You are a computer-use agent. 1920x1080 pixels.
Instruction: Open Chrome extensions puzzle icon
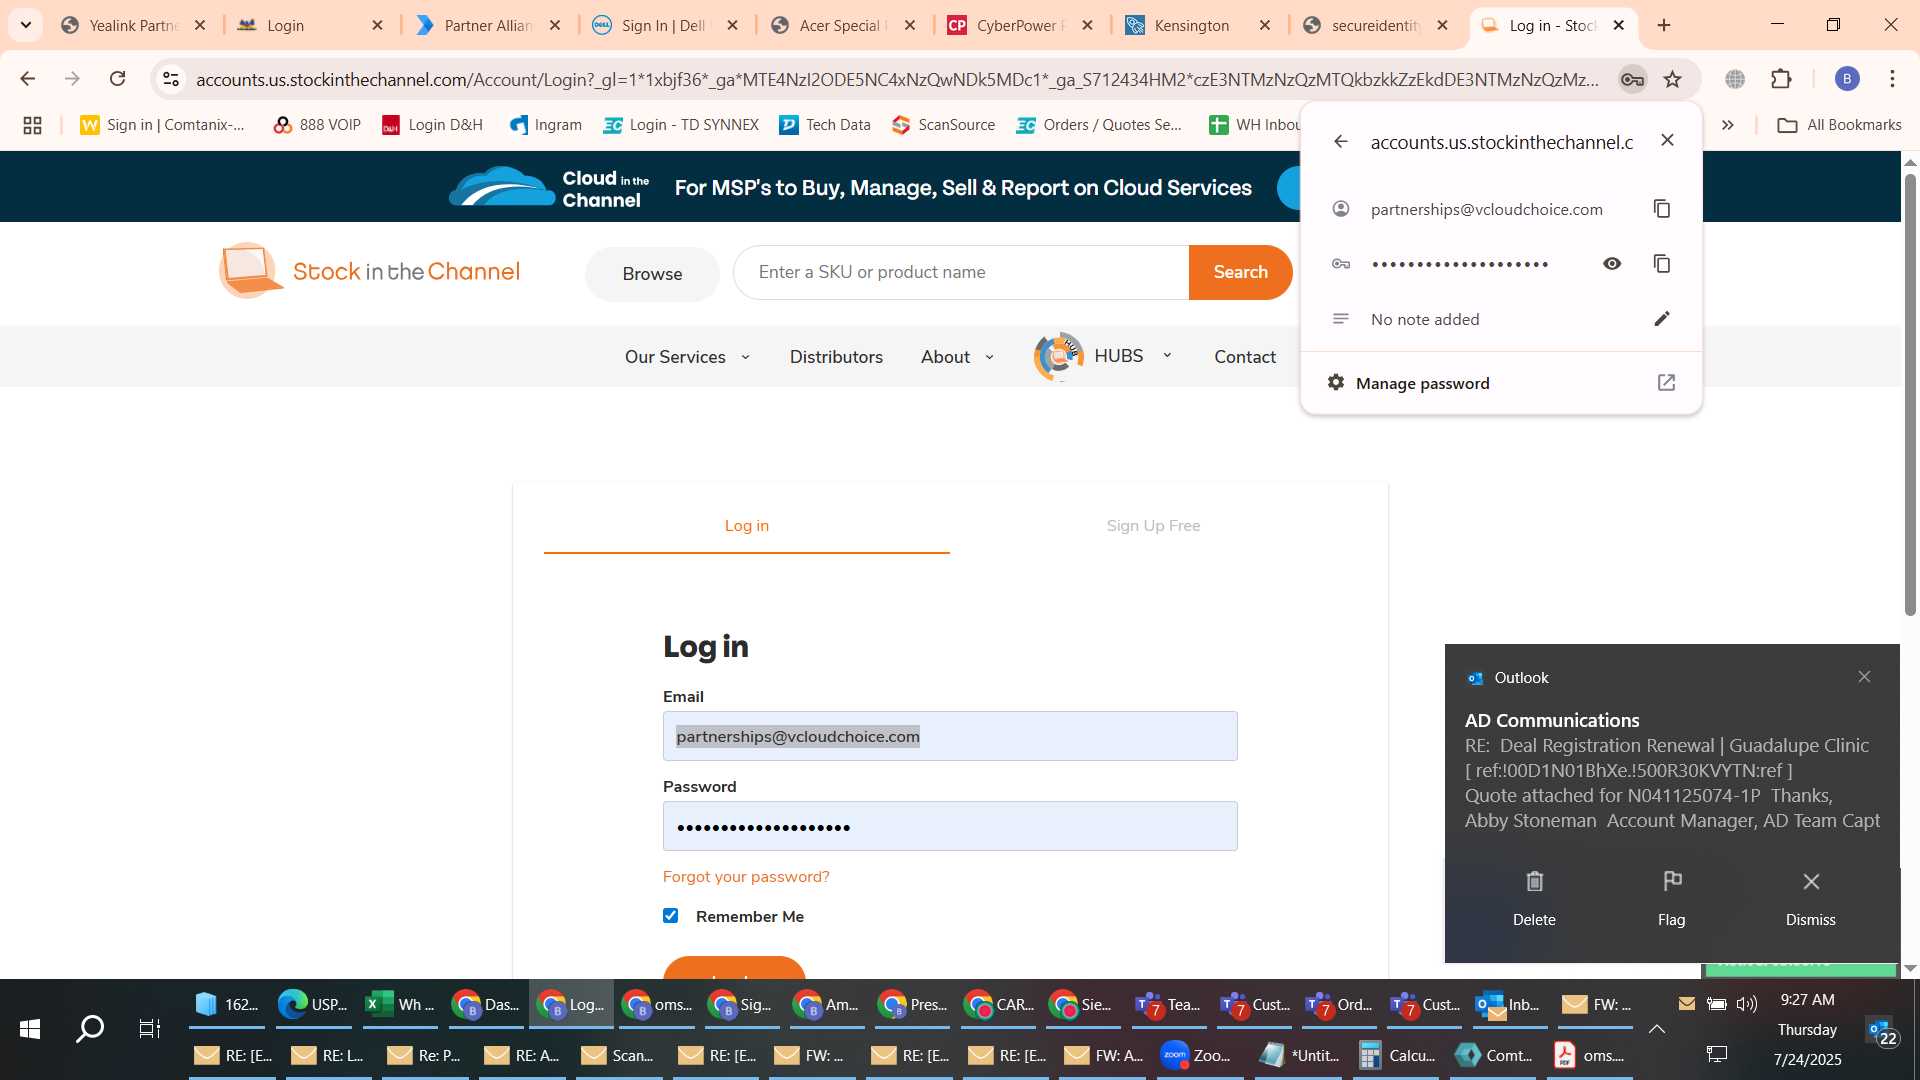tap(1781, 79)
